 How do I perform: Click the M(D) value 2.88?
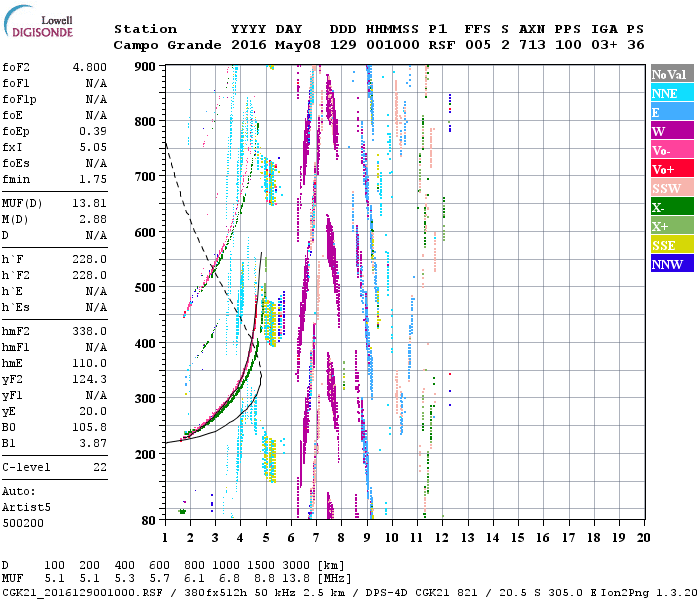pyautogui.click(x=93, y=220)
